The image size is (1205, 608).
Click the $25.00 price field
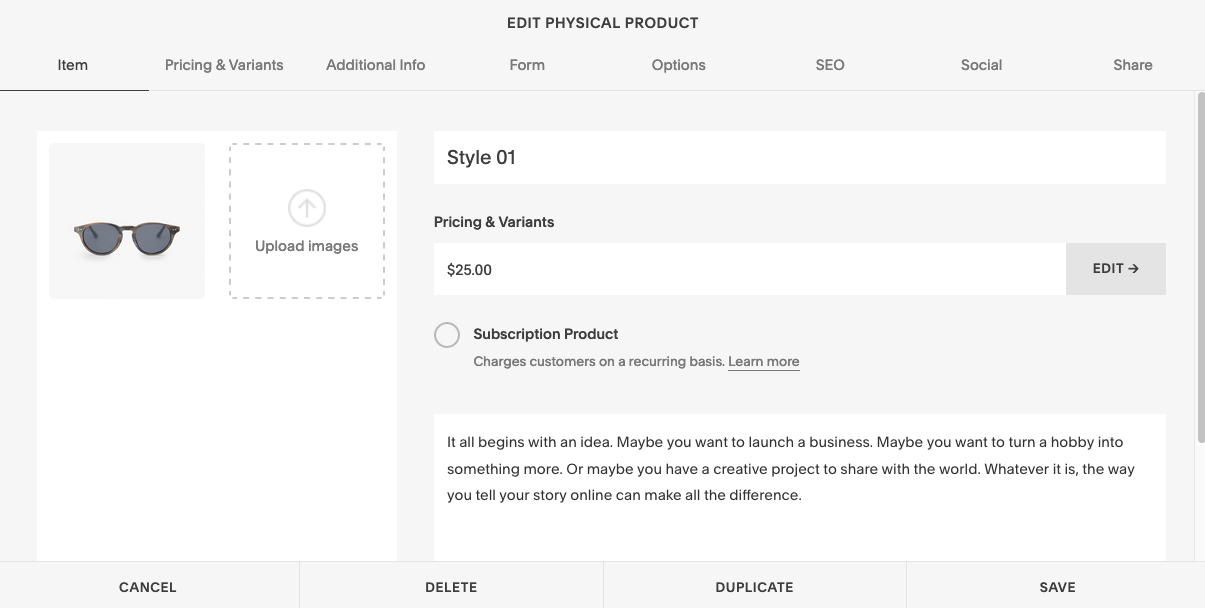749,270
